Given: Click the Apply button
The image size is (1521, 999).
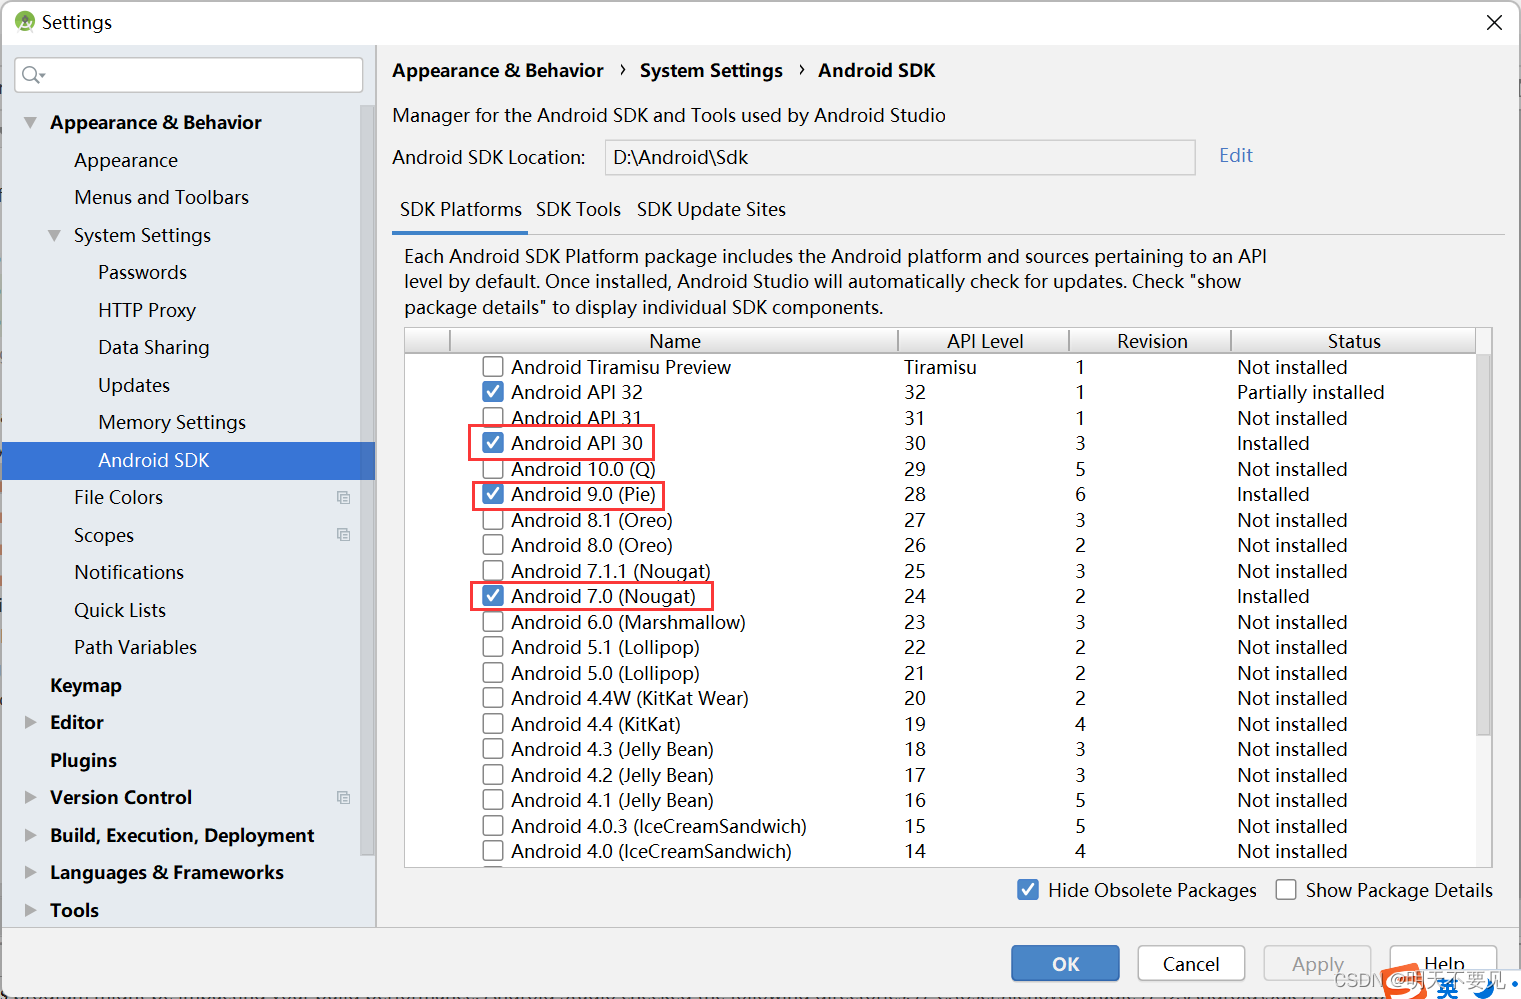Looking at the screenshot, I should tap(1317, 964).
